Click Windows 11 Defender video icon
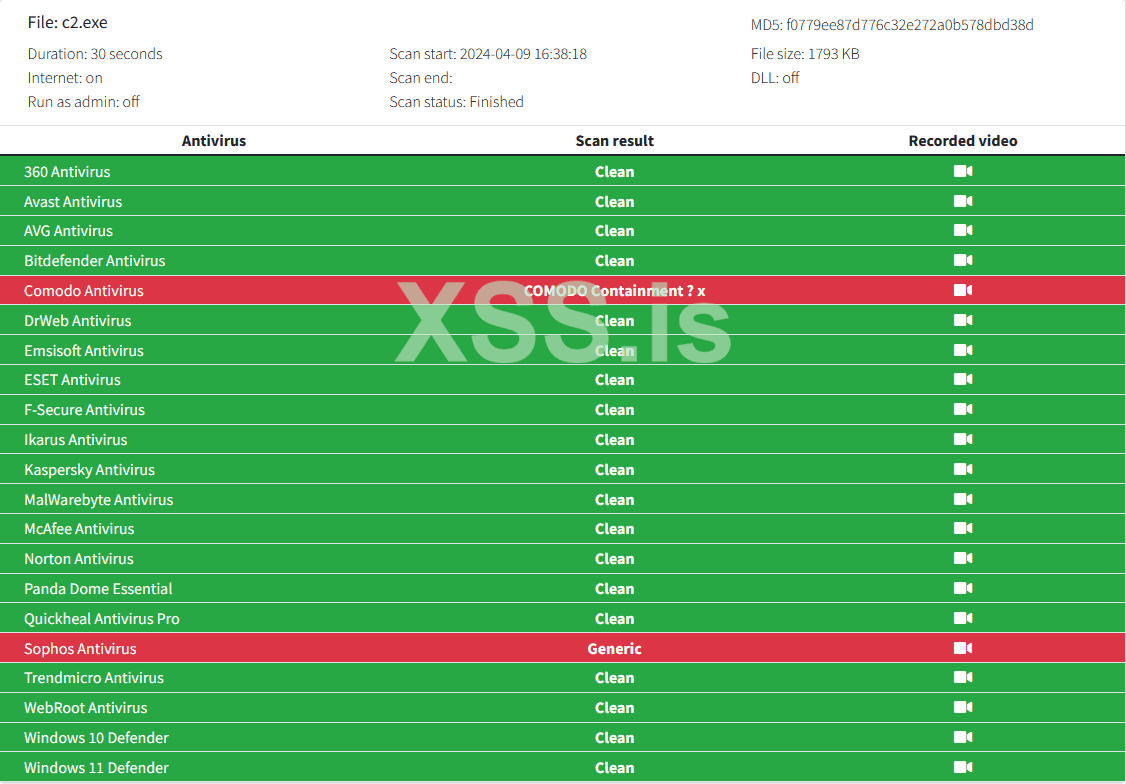The height and width of the screenshot is (784, 1126). point(962,767)
